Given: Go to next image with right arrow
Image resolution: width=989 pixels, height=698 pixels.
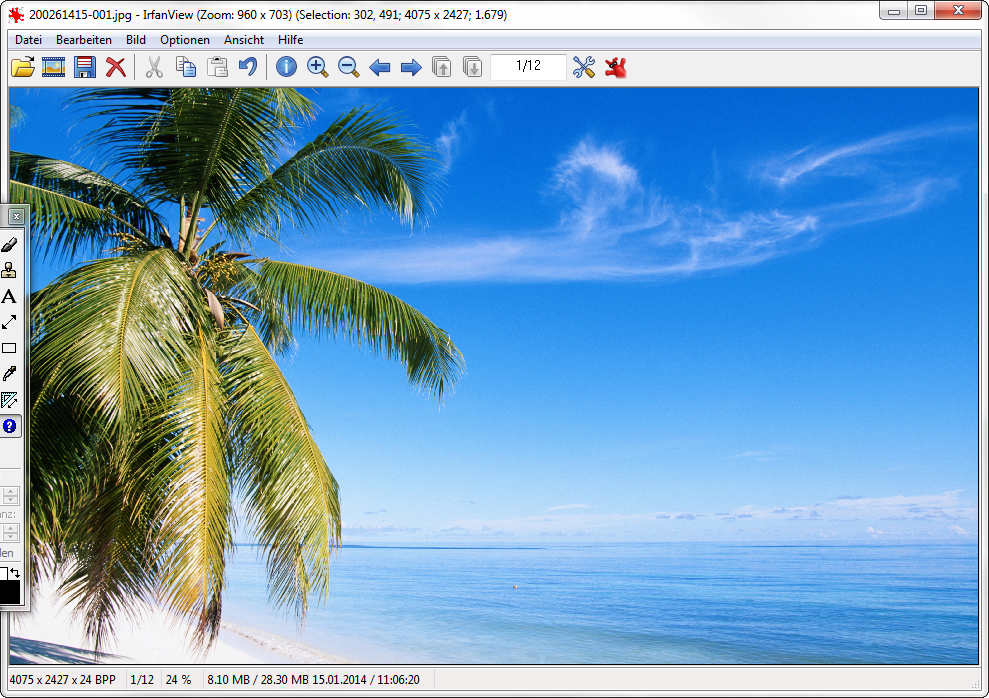Looking at the screenshot, I should 411,67.
